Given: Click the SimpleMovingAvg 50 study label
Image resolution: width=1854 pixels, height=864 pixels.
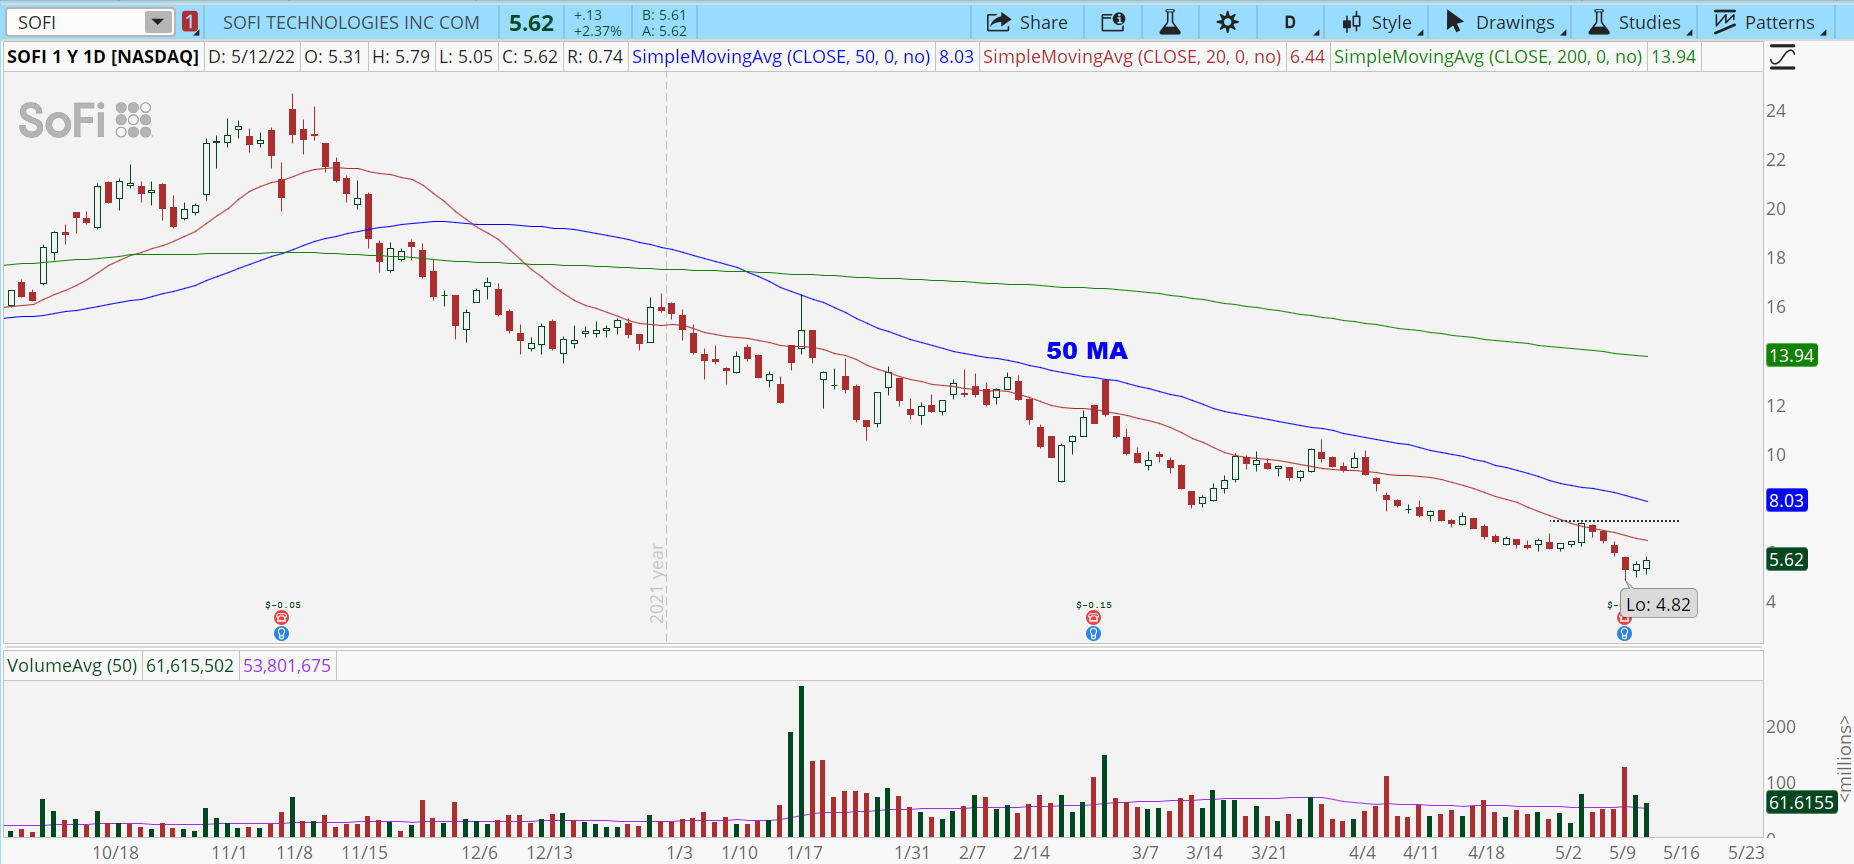Looking at the screenshot, I should (781, 57).
